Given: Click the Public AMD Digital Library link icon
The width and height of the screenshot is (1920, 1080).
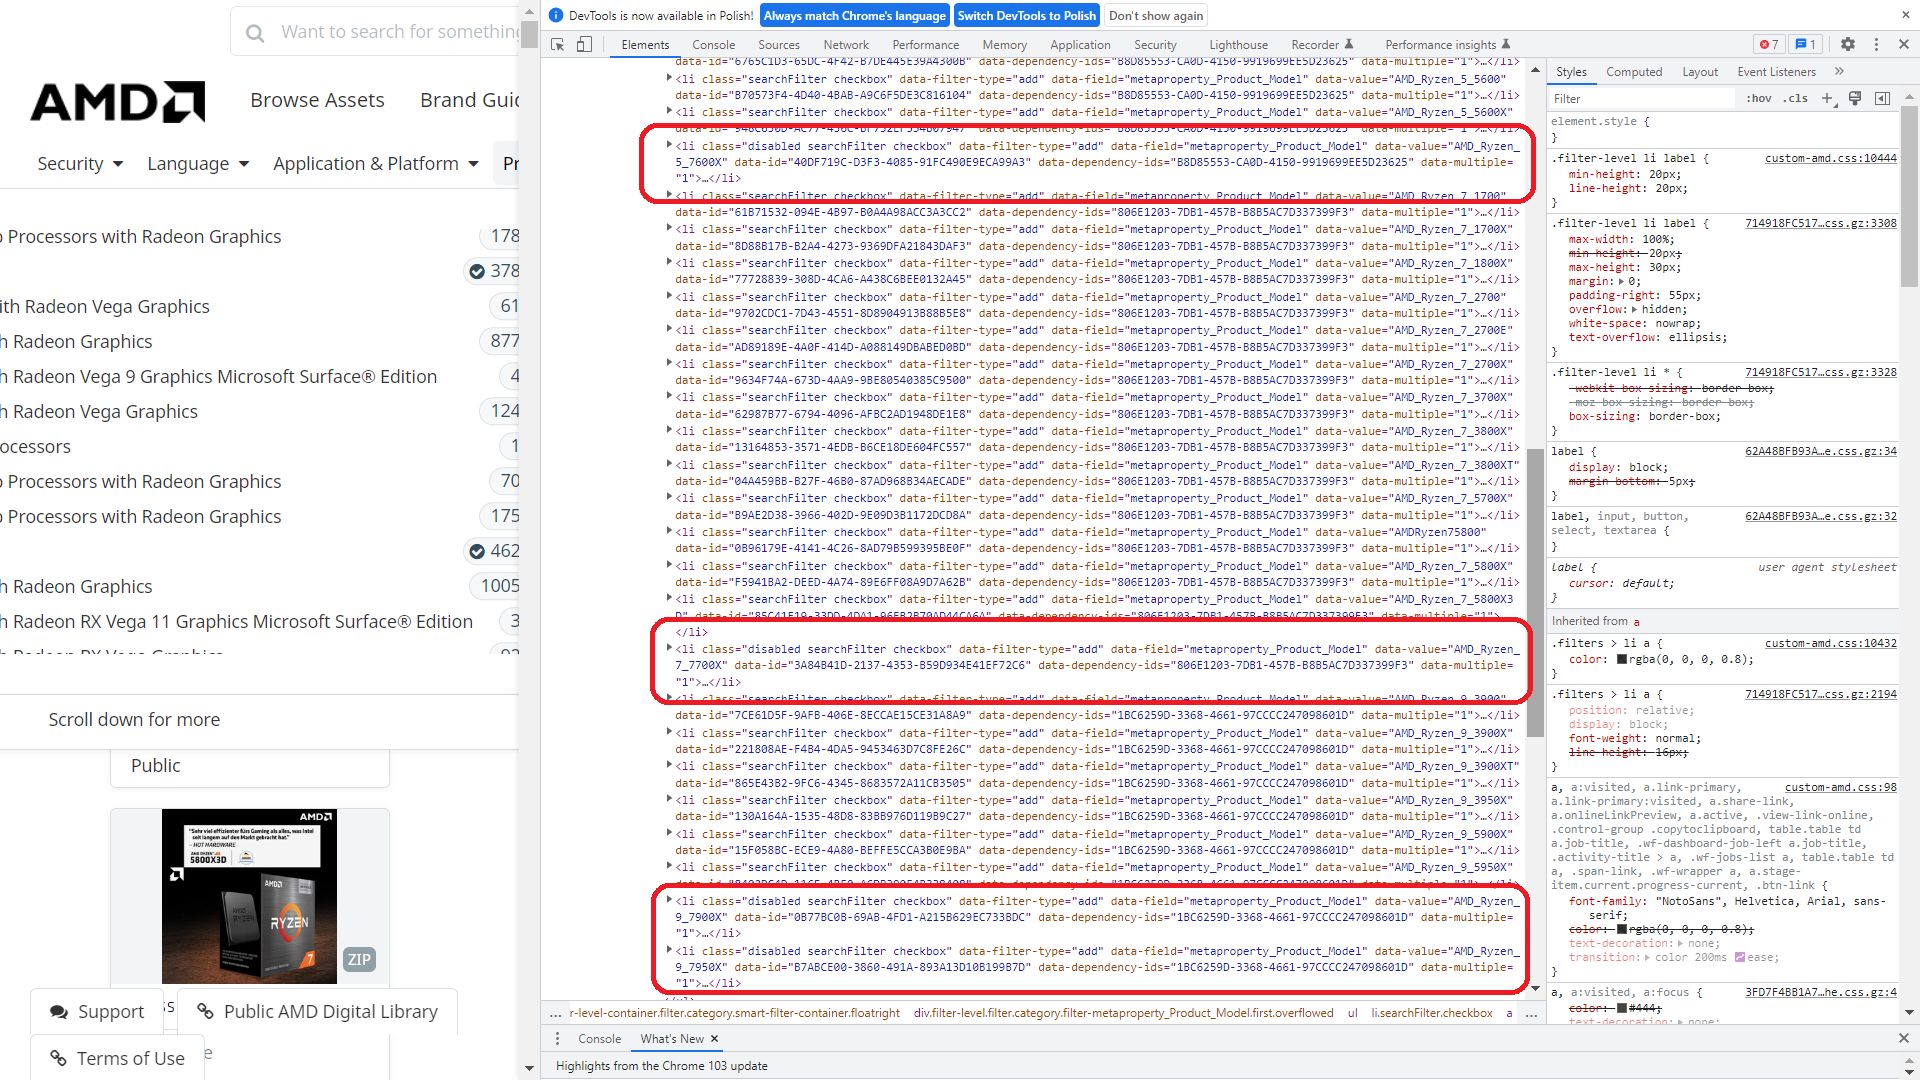Looking at the screenshot, I should coord(205,1012).
